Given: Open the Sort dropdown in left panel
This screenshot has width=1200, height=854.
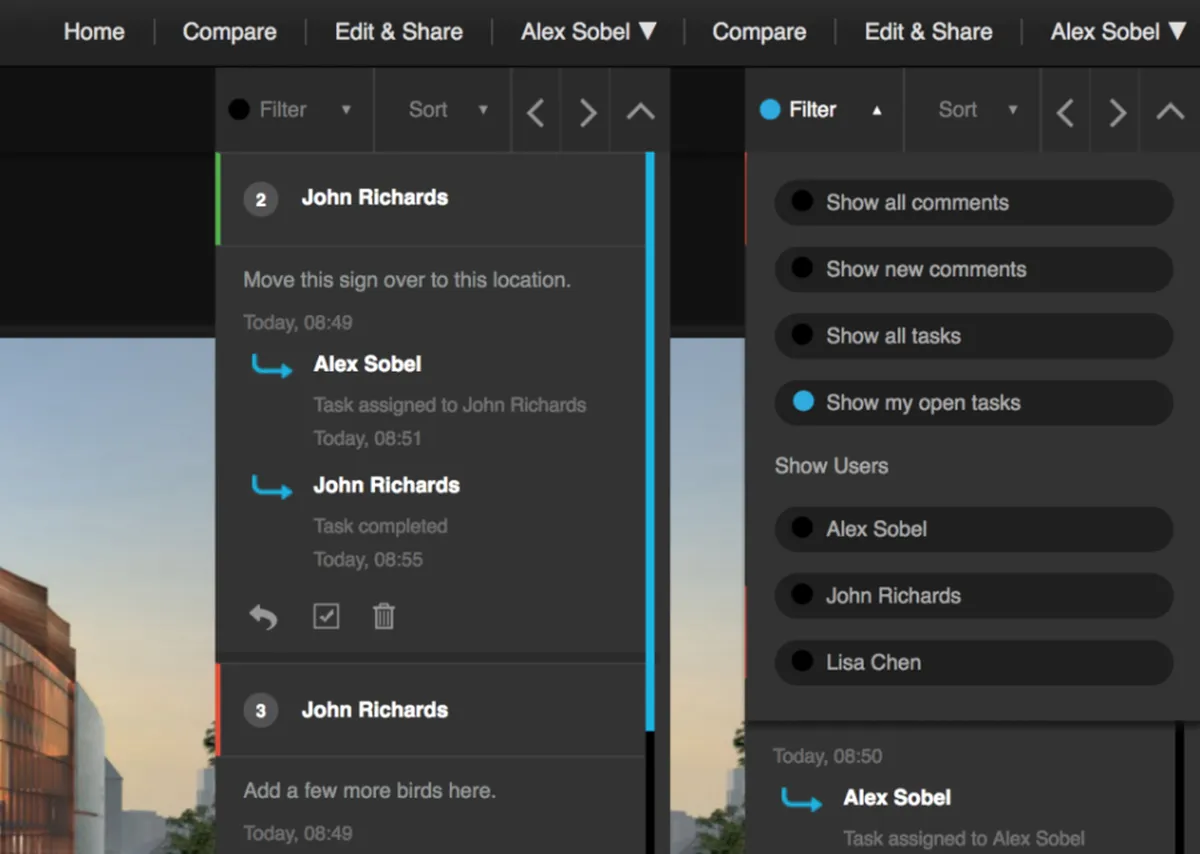Looking at the screenshot, I should point(444,110).
